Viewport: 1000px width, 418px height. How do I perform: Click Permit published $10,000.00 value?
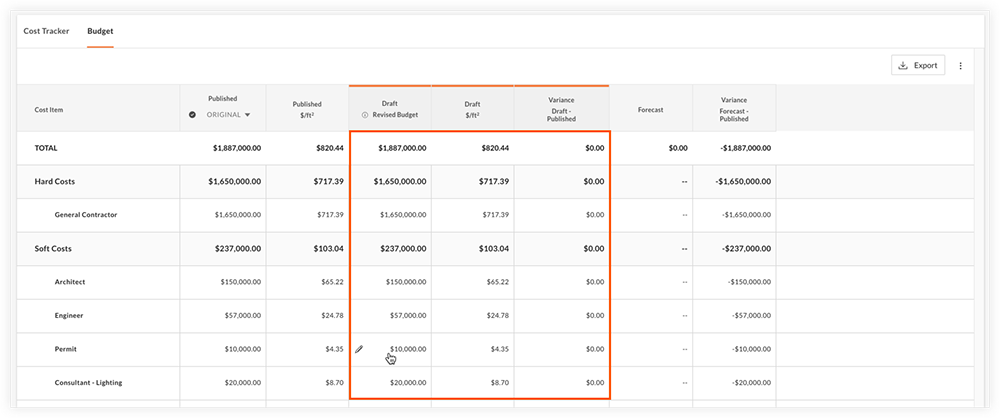click(244, 349)
